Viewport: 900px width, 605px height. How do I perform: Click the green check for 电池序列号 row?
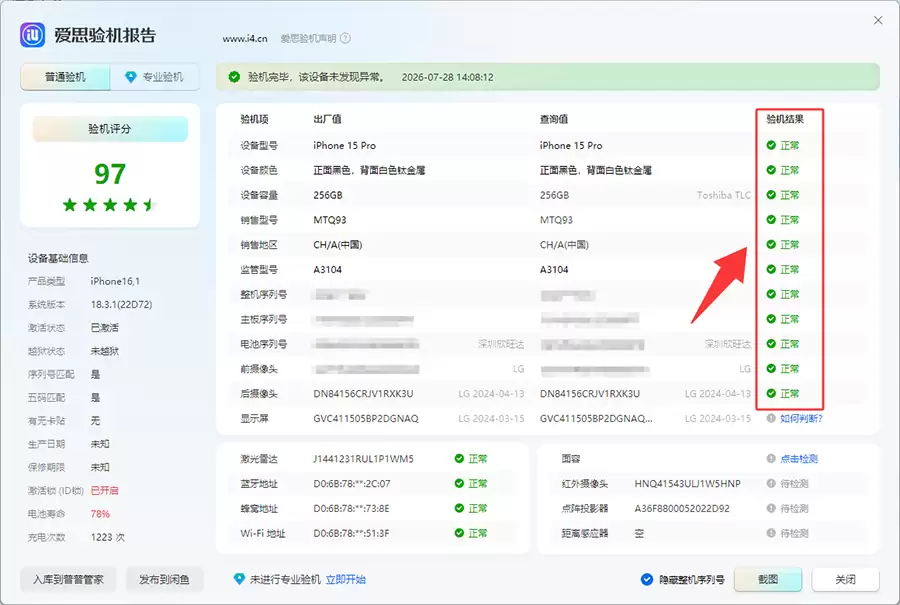tap(771, 344)
